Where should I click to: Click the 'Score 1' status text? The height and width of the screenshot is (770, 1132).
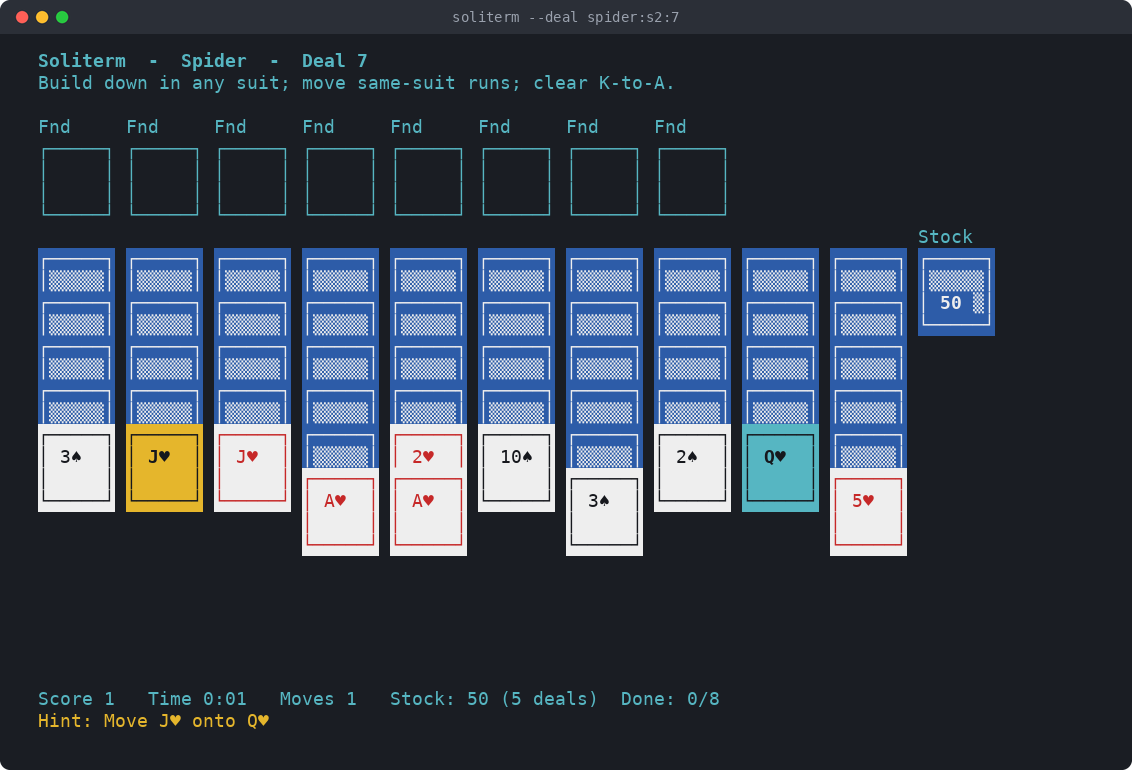76,699
